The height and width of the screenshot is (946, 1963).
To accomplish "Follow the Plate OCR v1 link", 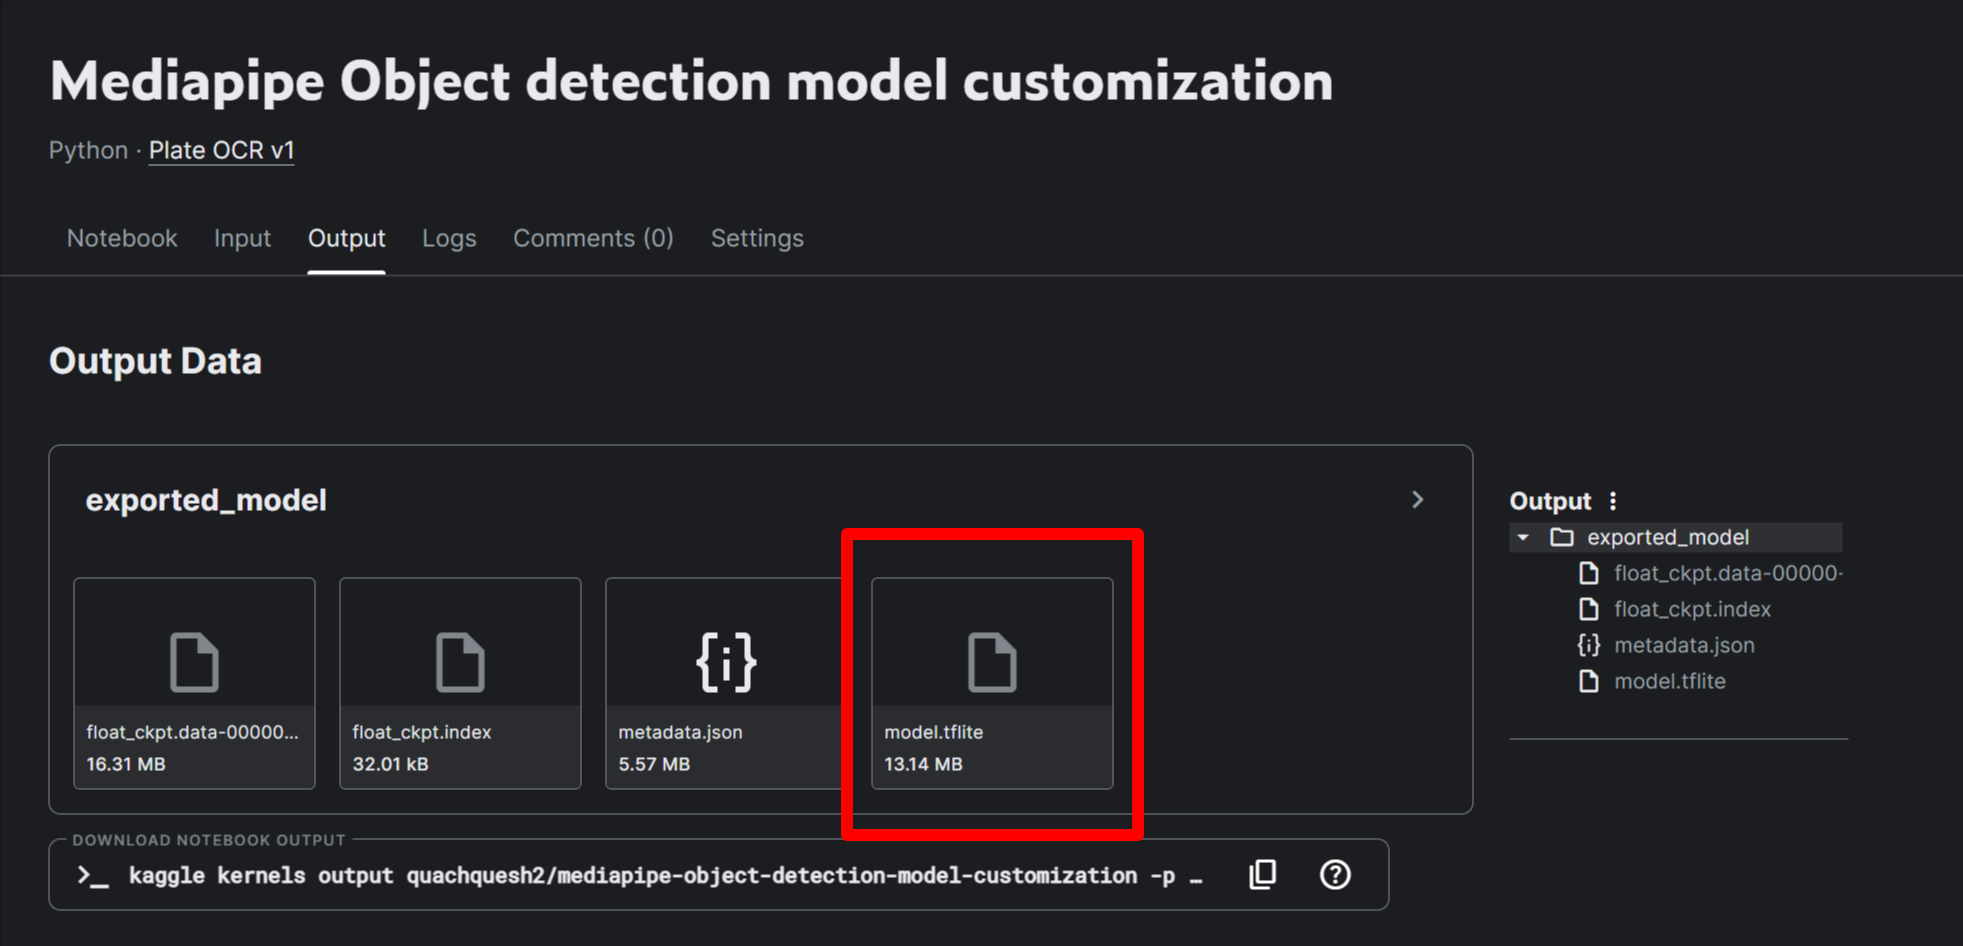I will click(x=221, y=150).
